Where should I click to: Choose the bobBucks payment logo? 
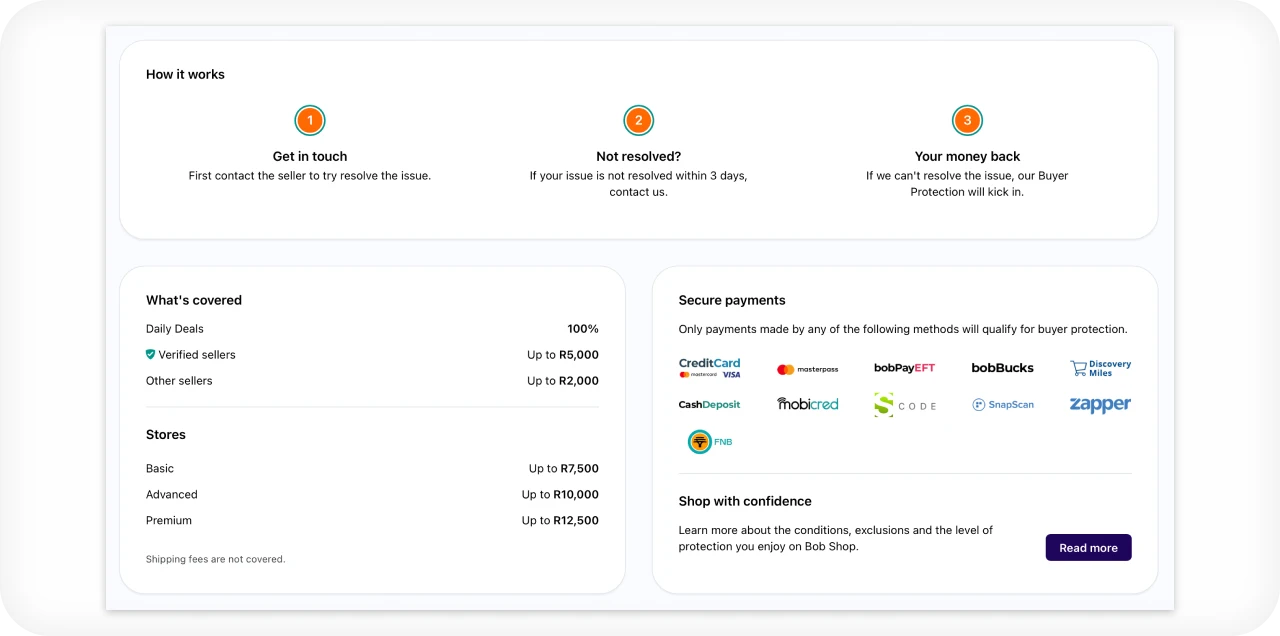pos(1002,368)
